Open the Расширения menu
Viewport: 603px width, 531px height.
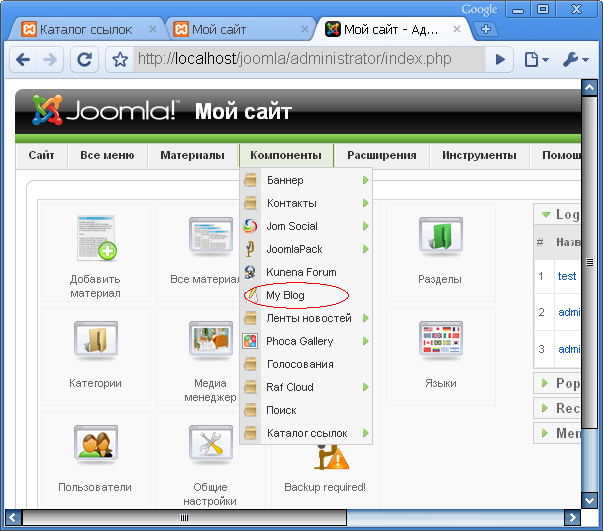pos(382,155)
